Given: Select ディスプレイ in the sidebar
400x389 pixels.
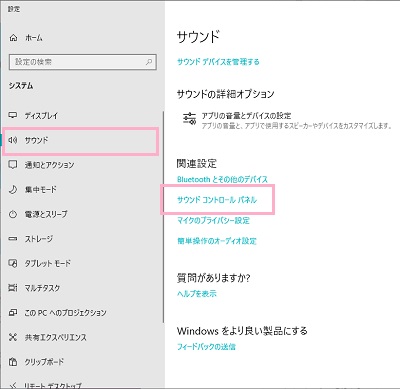Looking at the screenshot, I should pos(41,116).
